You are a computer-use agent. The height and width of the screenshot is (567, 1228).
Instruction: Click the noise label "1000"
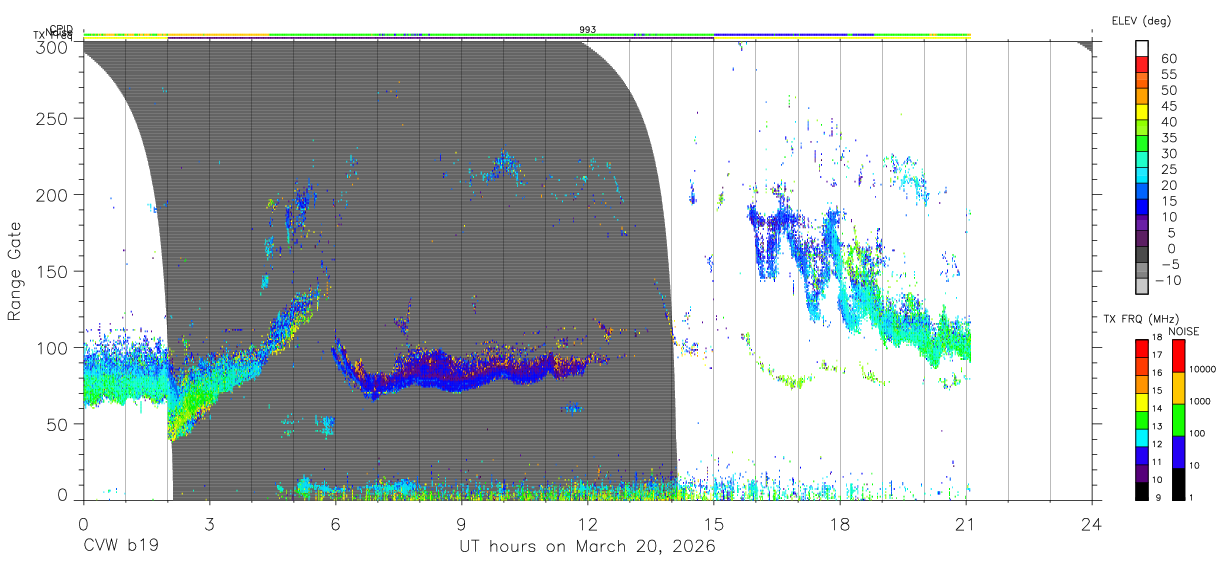pos(1201,401)
